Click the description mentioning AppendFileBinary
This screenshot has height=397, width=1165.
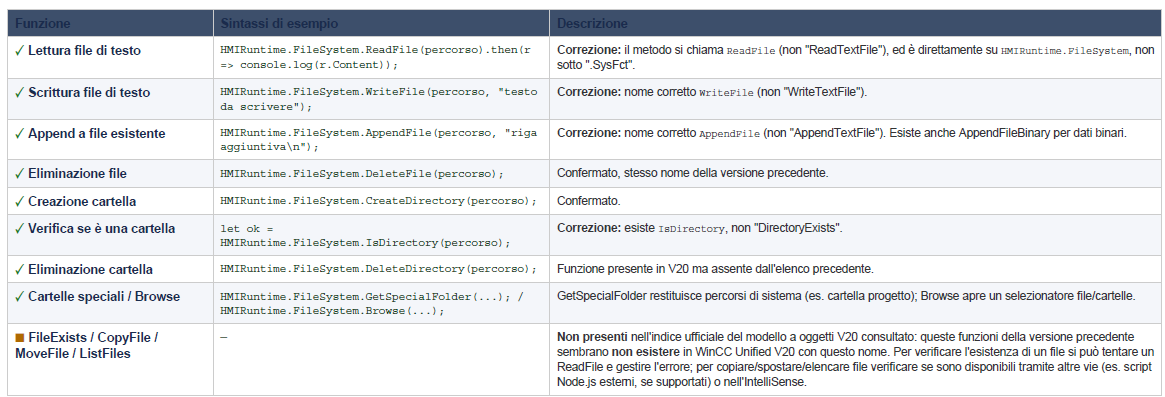[x=842, y=134]
